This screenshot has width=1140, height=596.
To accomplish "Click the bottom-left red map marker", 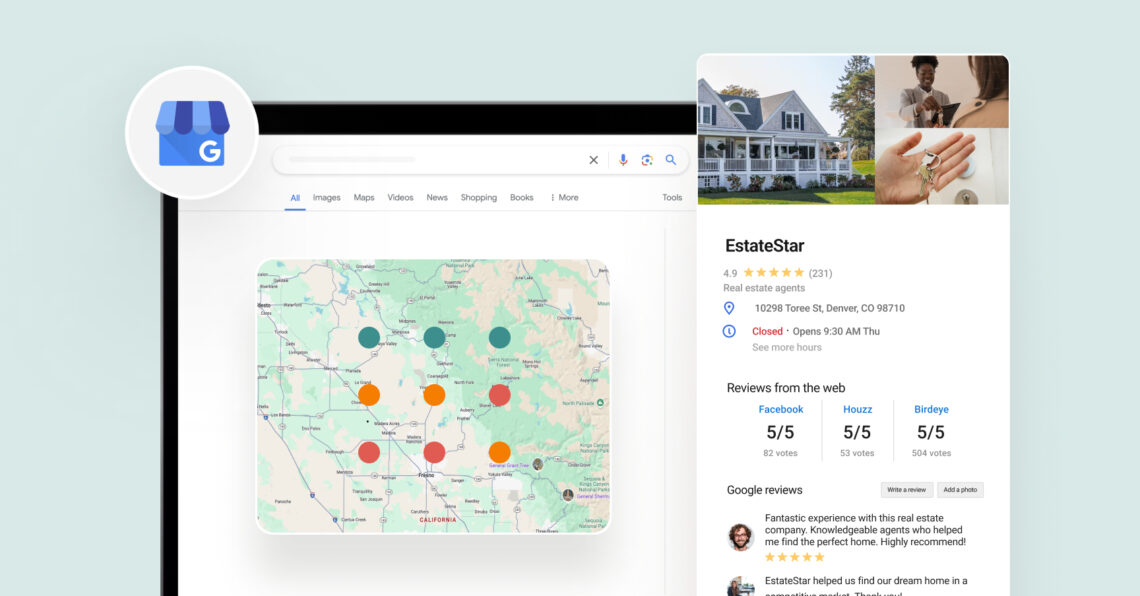I will click(x=369, y=452).
